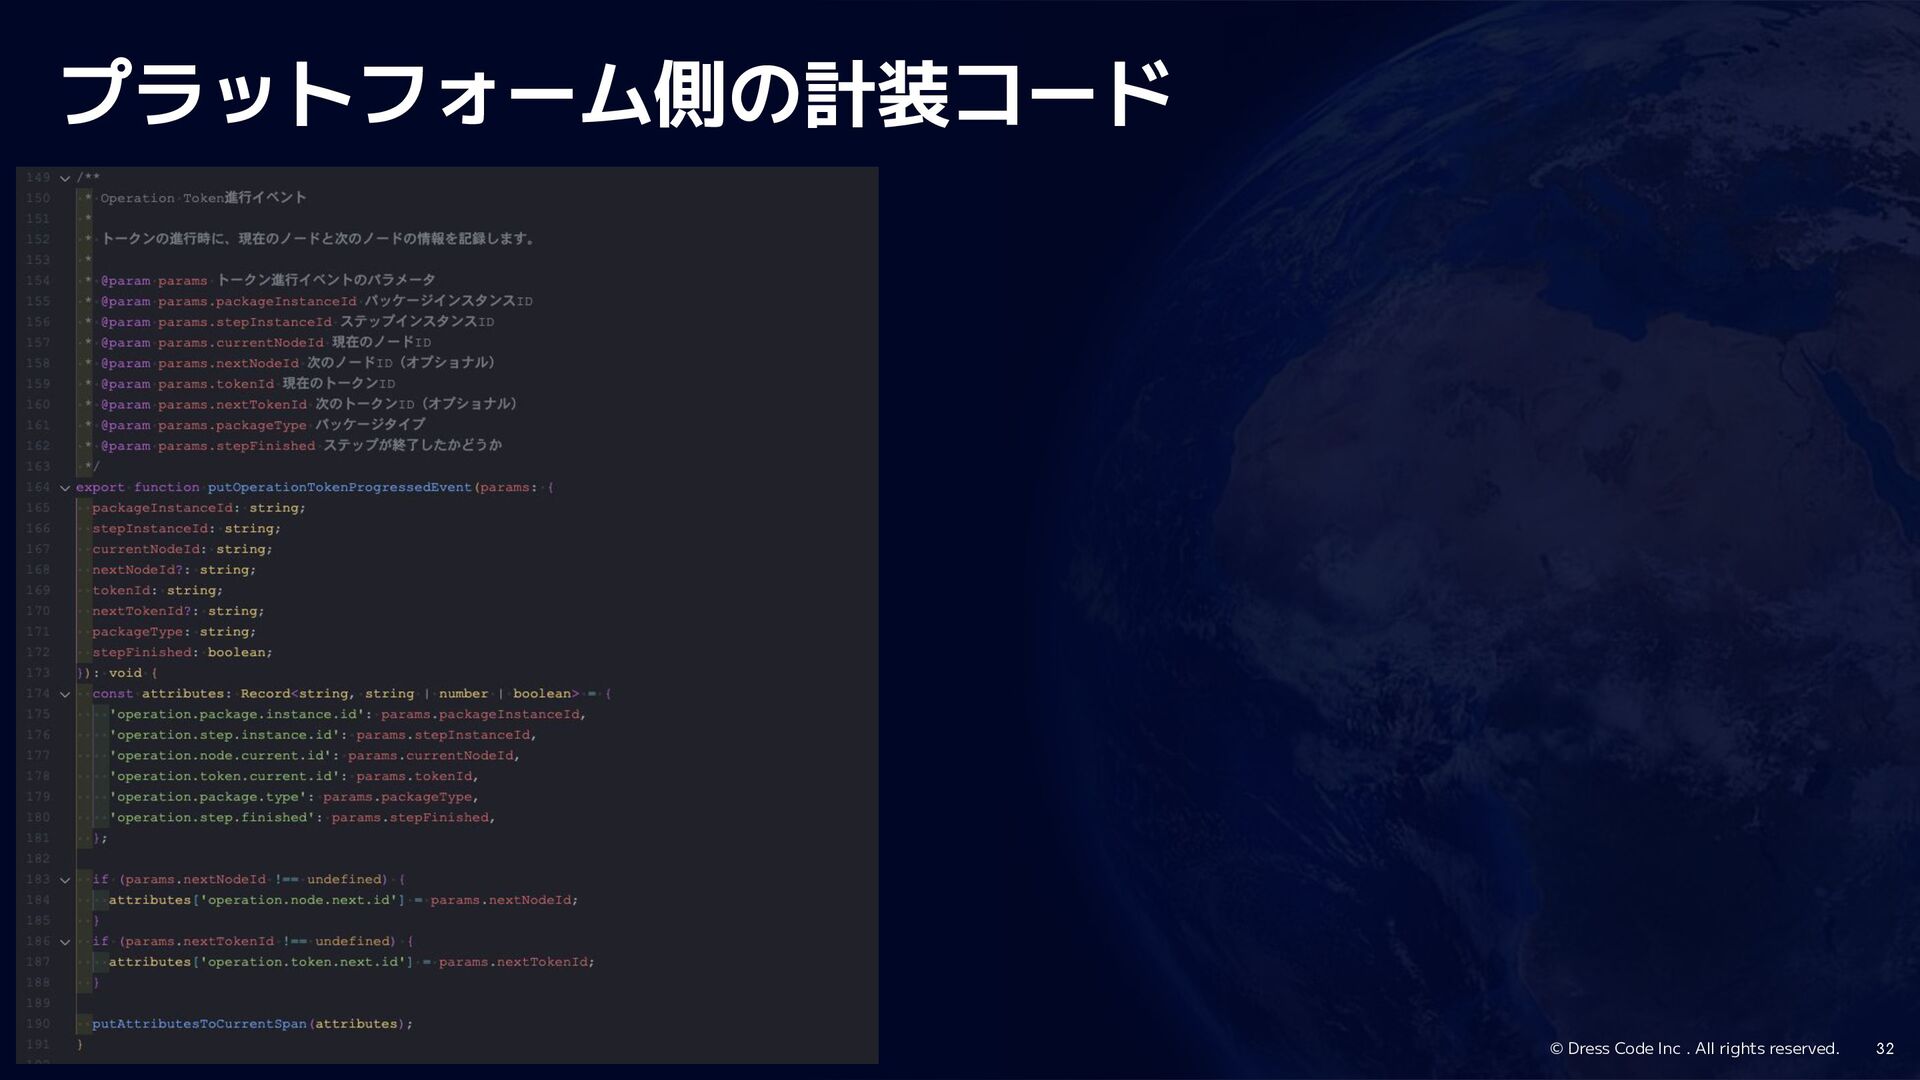This screenshot has height=1080, width=1920.
Task: Click 'operation.package.instance.id' string key
Action: click(x=240, y=714)
